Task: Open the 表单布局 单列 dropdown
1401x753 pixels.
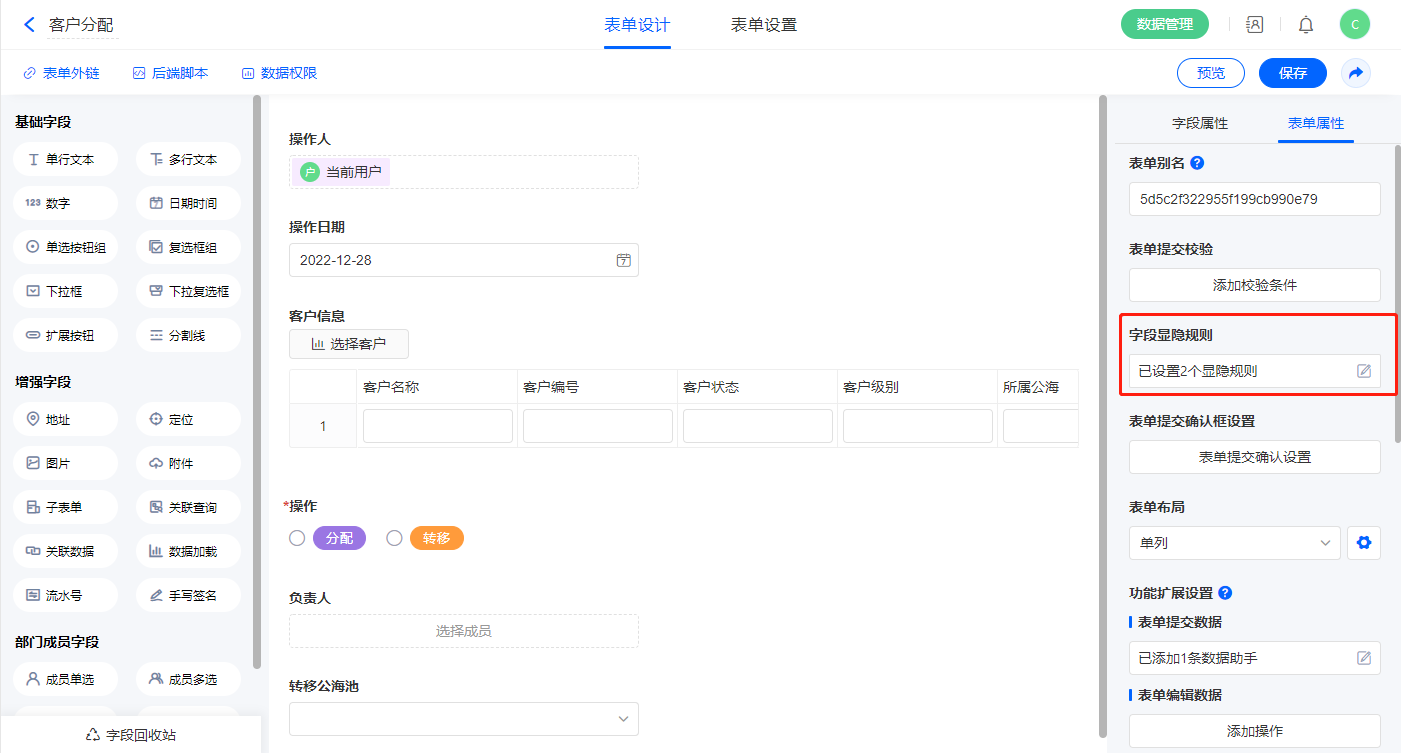Action: click(1234, 543)
